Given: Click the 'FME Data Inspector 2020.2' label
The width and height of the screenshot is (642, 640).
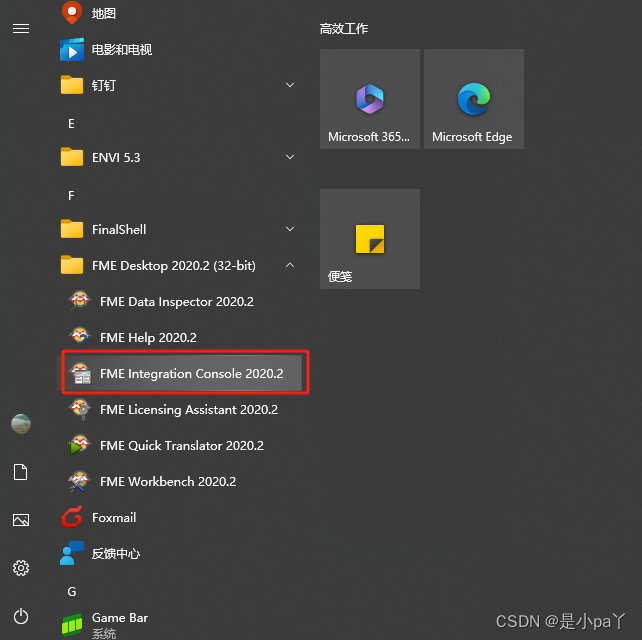Looking at the screenshot, I should (177, 302).
